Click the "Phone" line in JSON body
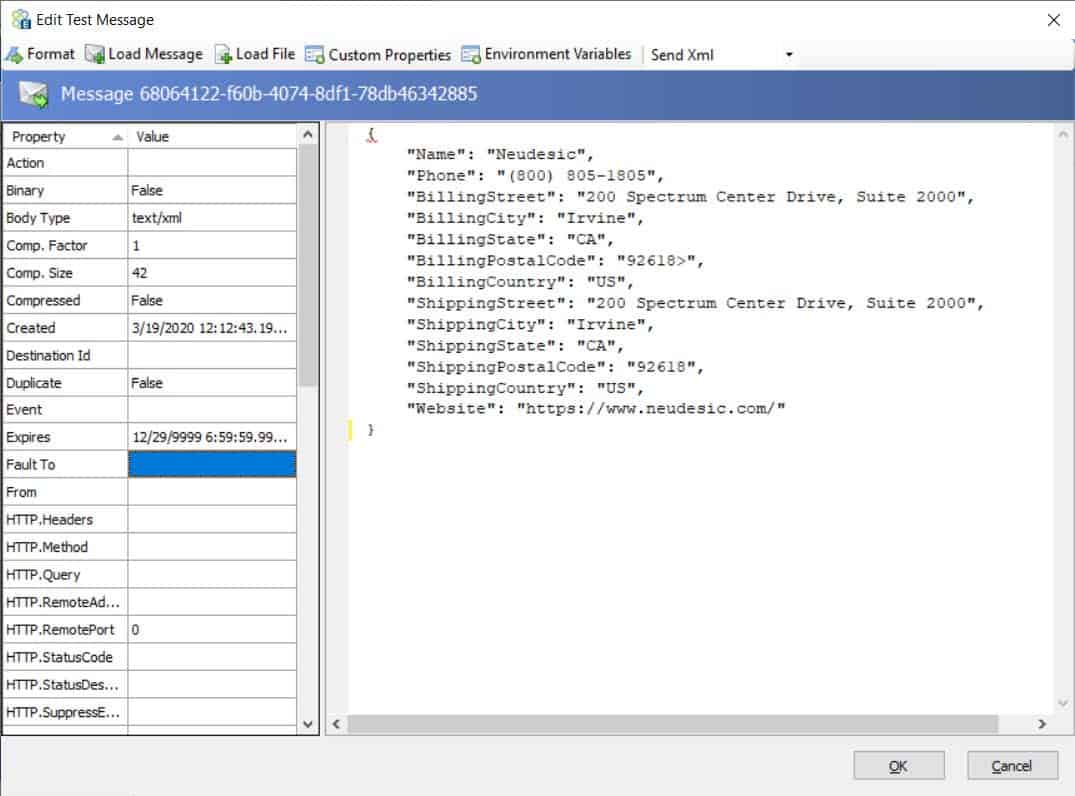 (535, 176)
